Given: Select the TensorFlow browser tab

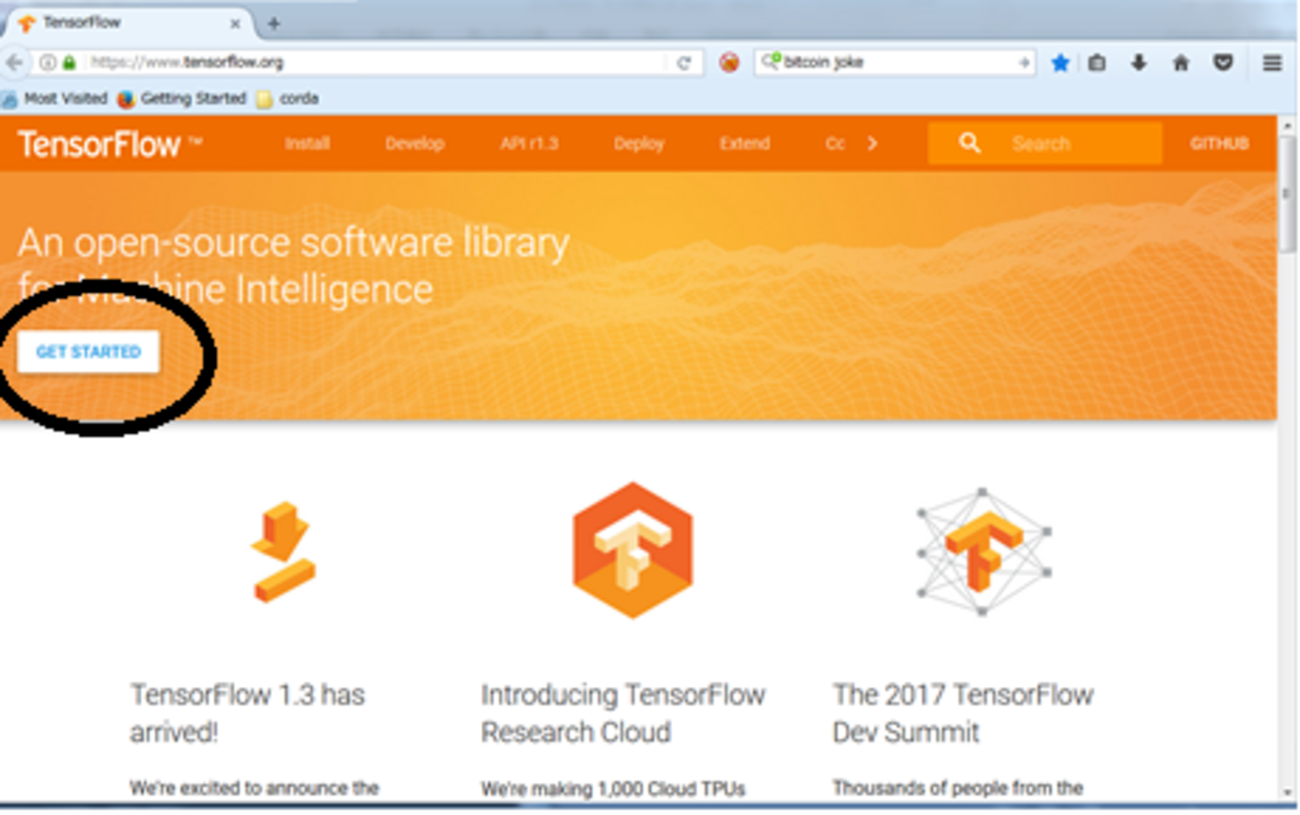Looking at the screenshot, I should (x=128, y=23).
